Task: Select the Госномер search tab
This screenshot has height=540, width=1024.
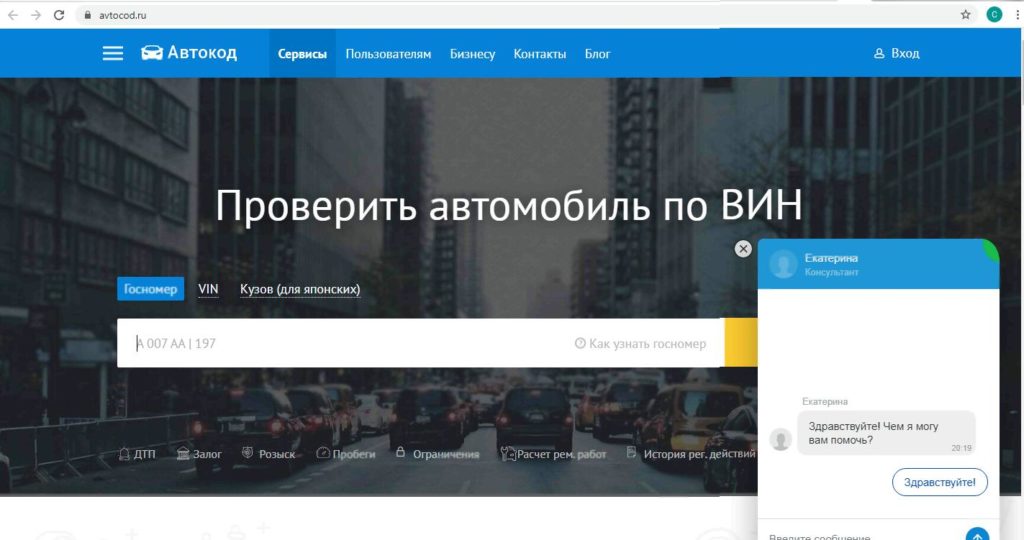Action: click(150, 289)
